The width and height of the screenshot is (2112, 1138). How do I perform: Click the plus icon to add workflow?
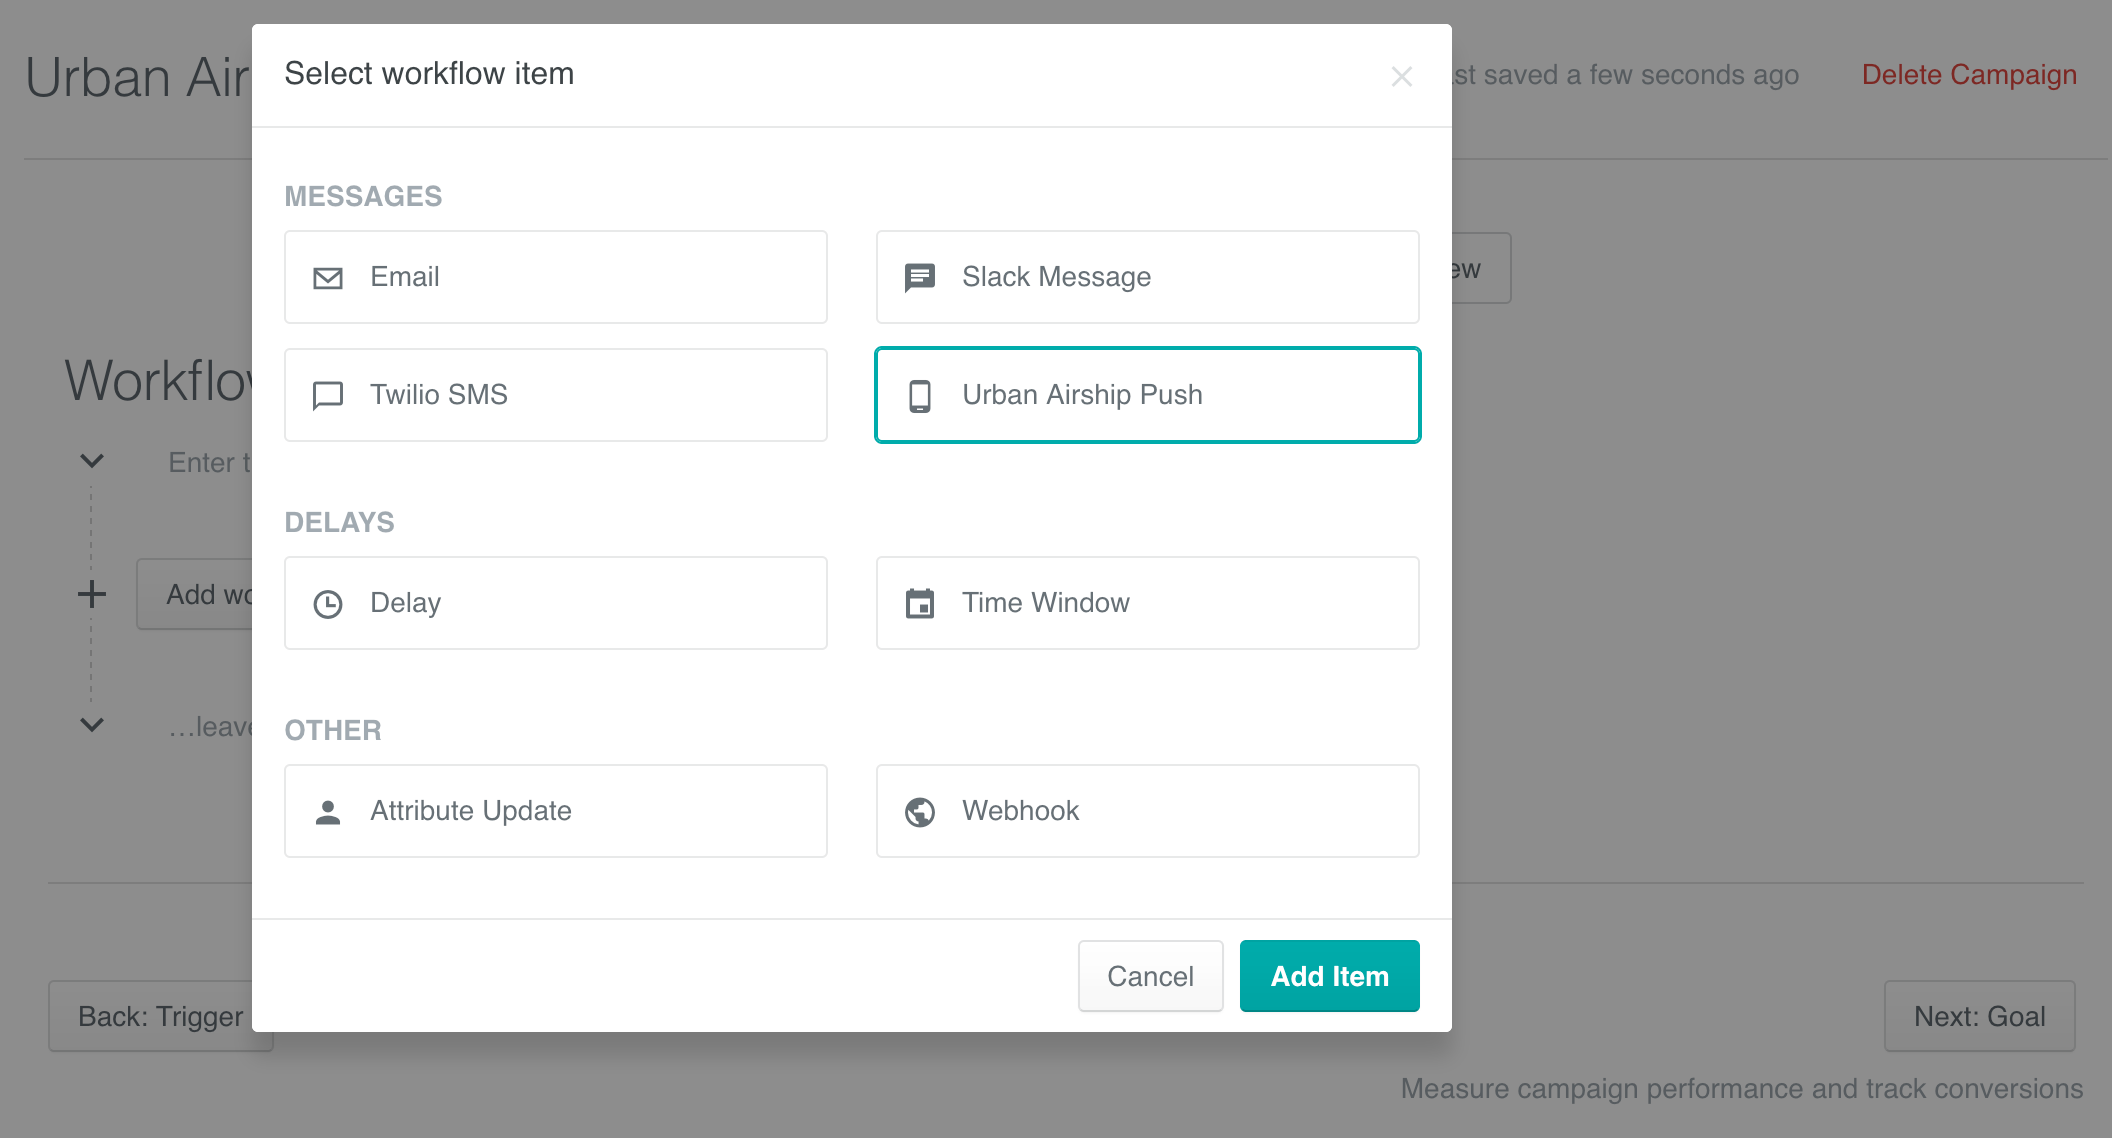coord(92,594)
